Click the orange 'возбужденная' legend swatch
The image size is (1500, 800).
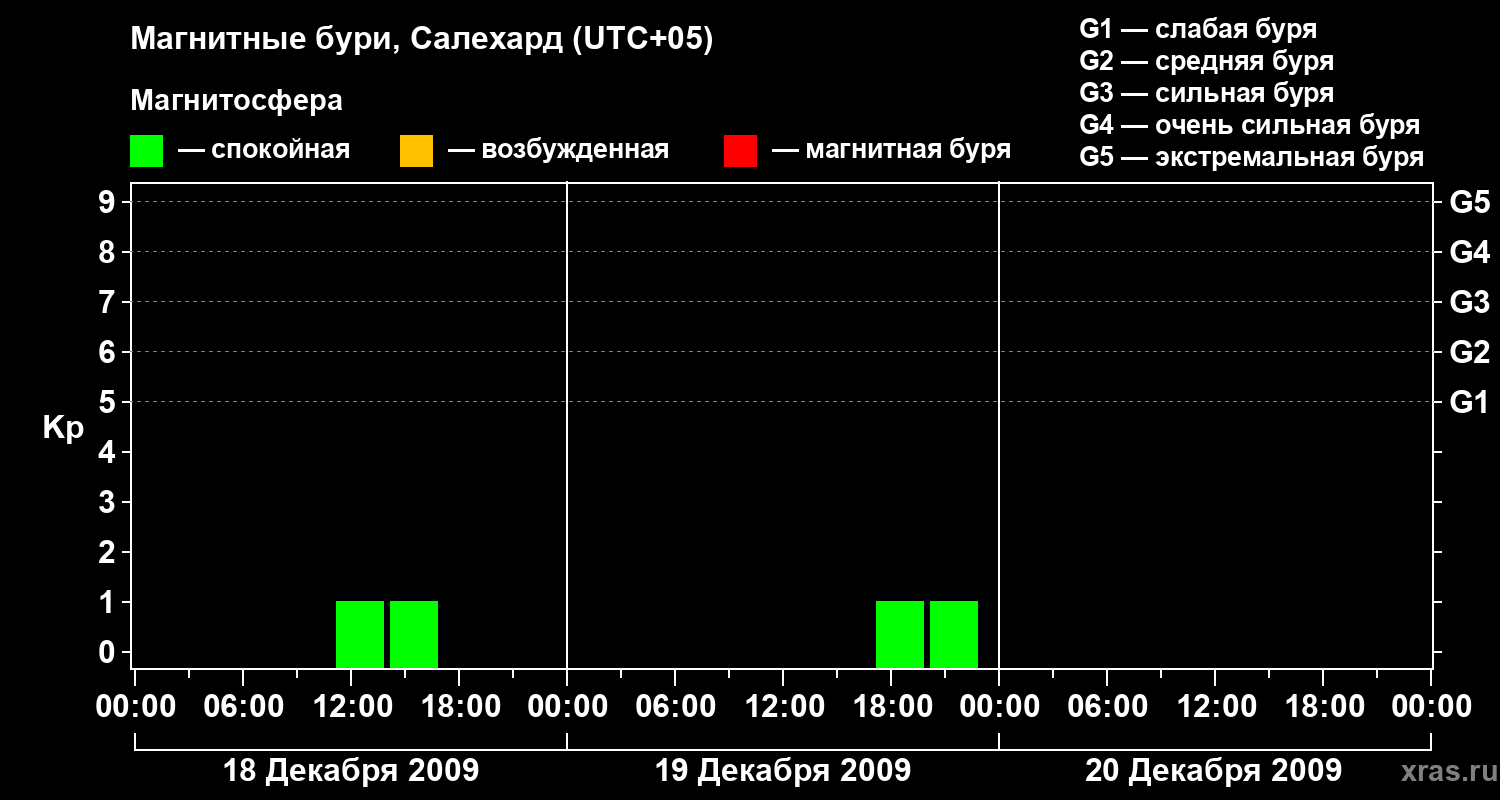point(416,150)
